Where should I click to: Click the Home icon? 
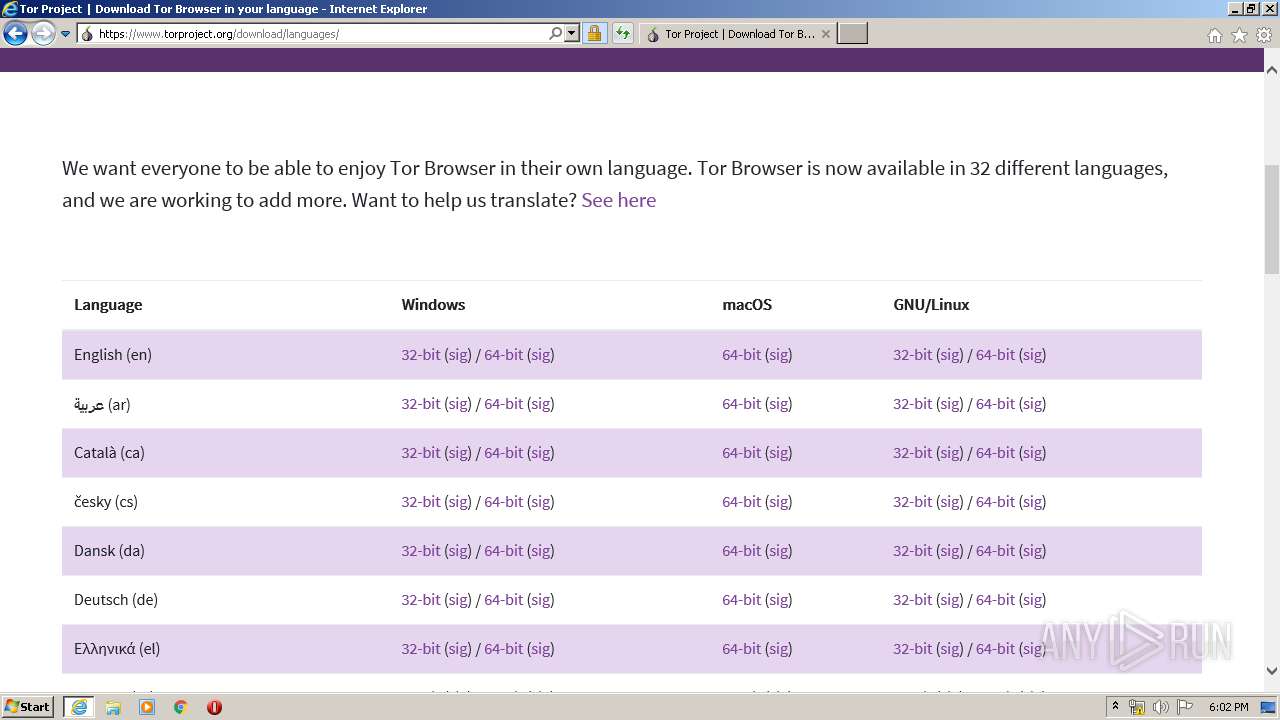[x=1214, y=35]
